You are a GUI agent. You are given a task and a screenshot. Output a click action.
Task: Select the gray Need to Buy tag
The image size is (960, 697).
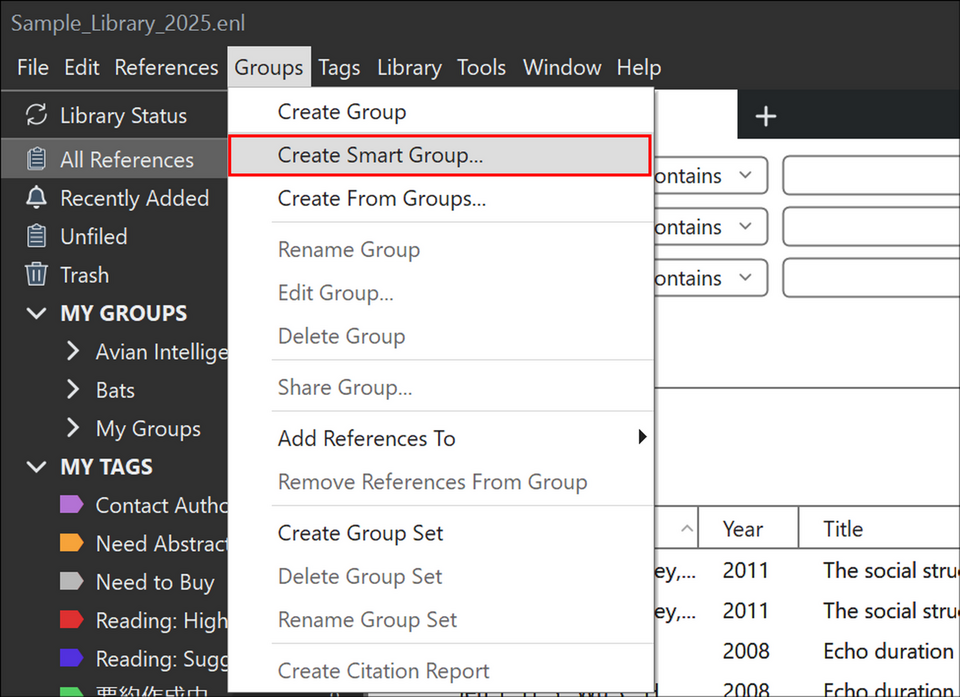point(72,581)
